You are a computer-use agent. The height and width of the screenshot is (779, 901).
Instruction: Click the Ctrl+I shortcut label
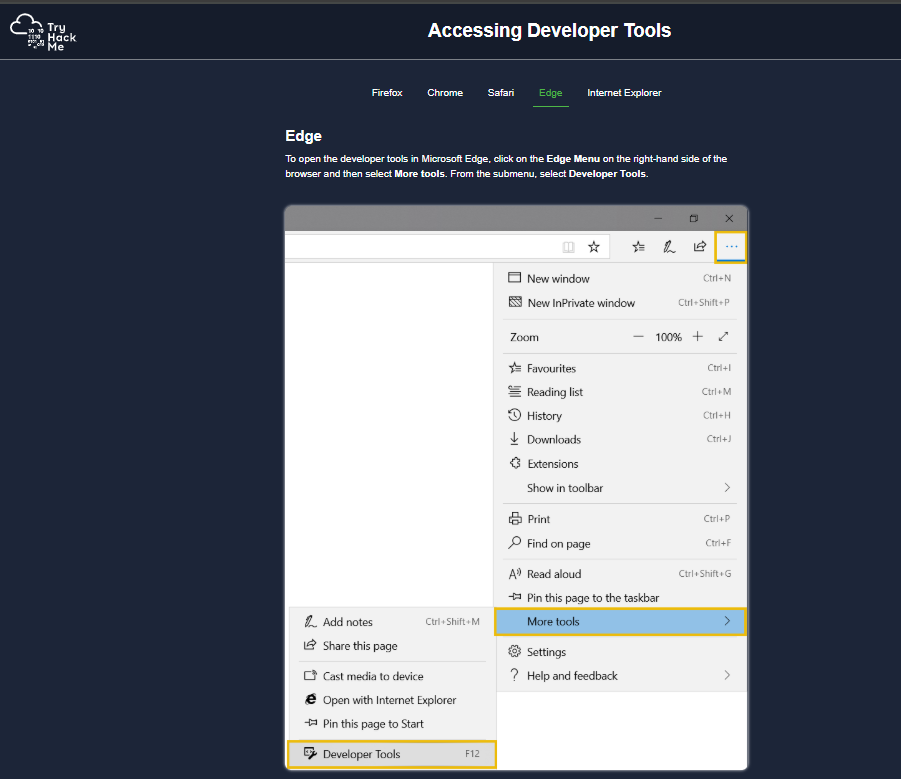(719, 368)
